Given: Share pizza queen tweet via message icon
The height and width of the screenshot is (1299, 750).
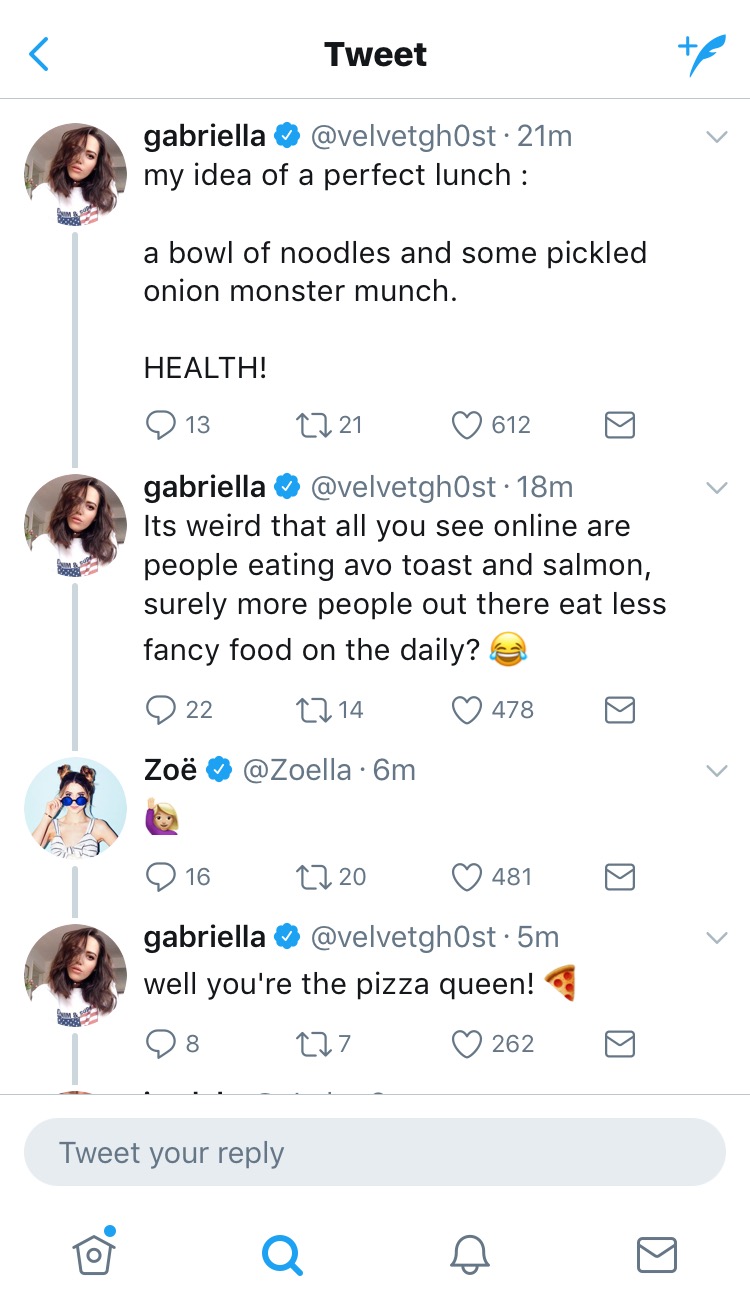Looking at the screenshot, I should coord(620,1044).
